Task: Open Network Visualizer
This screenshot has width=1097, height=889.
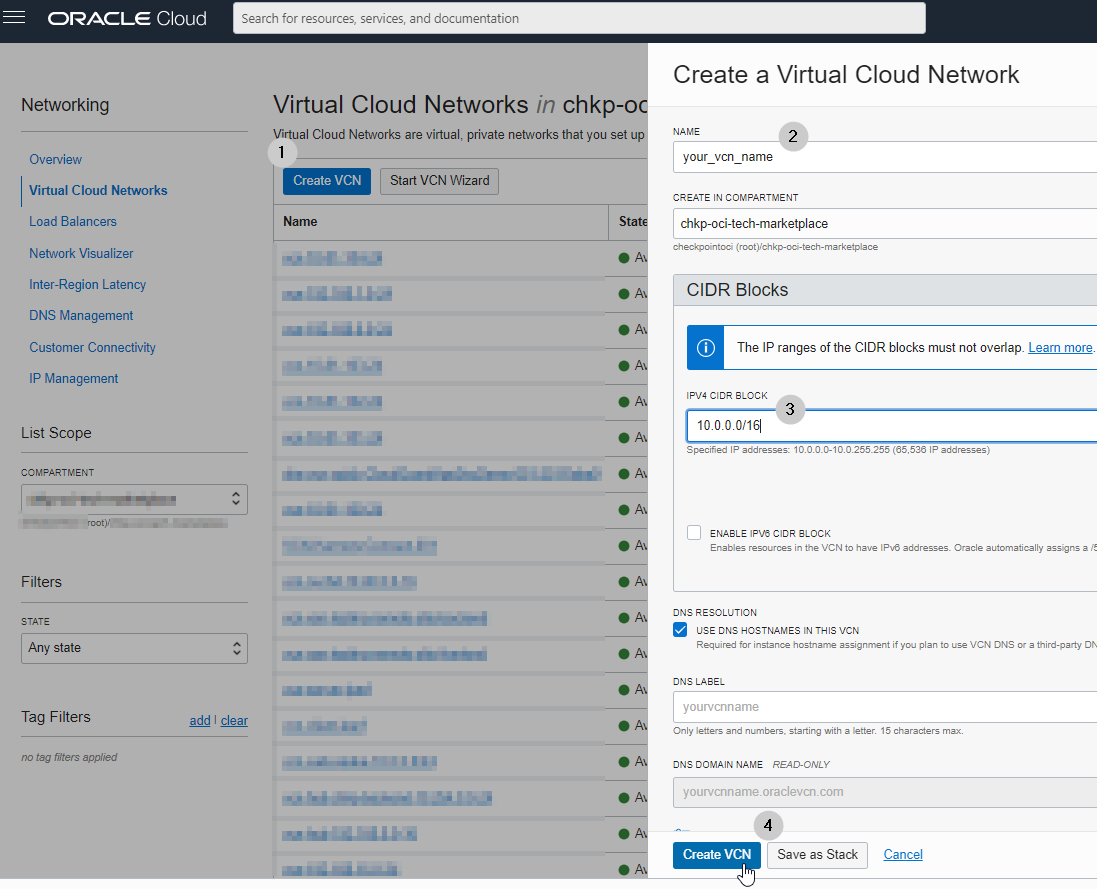Action: [81, 253]
